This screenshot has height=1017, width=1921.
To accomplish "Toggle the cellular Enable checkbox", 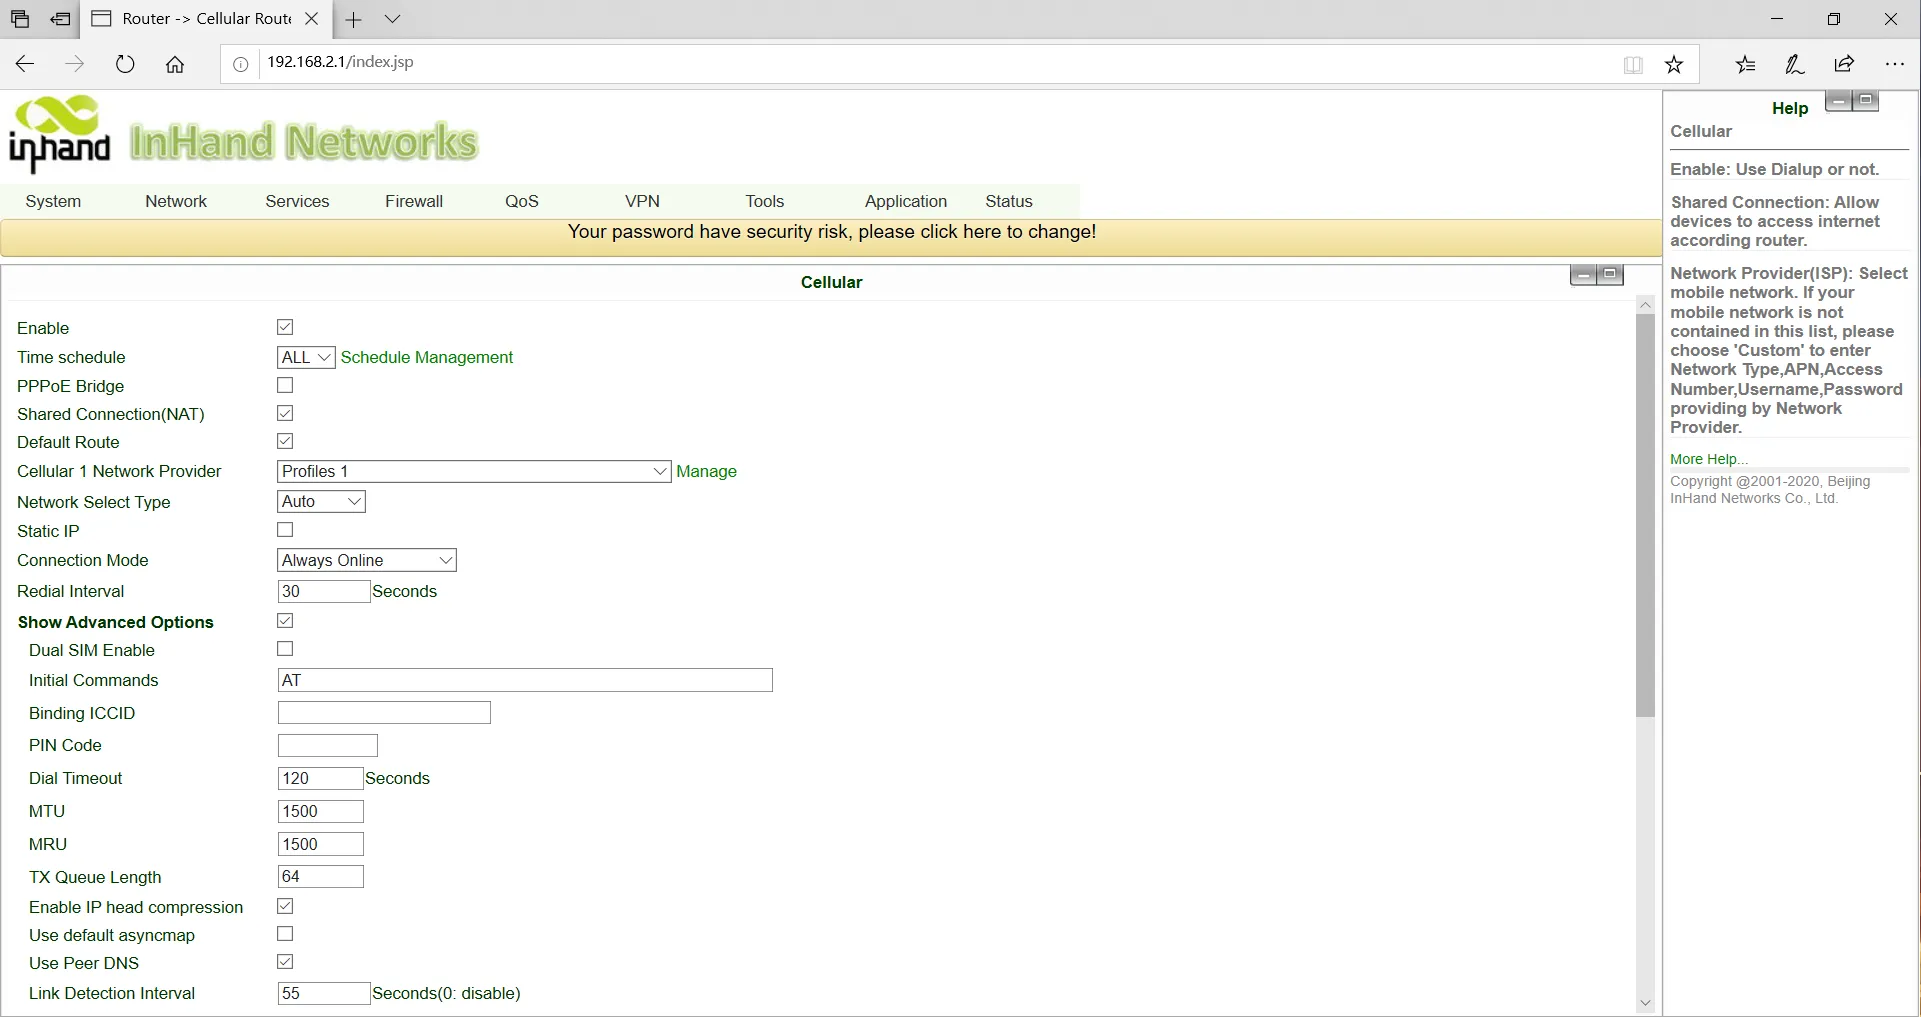I will pos(285,327).
